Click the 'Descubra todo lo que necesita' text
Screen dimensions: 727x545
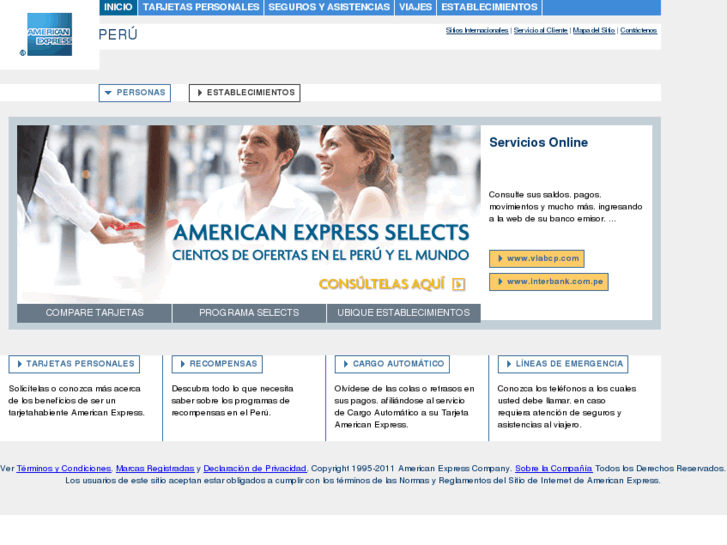click(x=232, y=401)
